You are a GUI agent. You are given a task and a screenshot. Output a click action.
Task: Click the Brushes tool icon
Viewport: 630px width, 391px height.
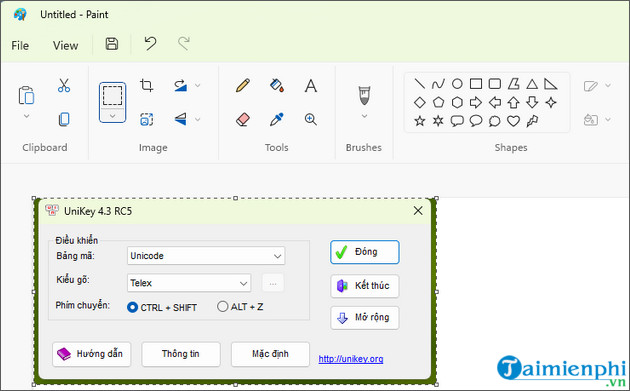pos(364,95)
